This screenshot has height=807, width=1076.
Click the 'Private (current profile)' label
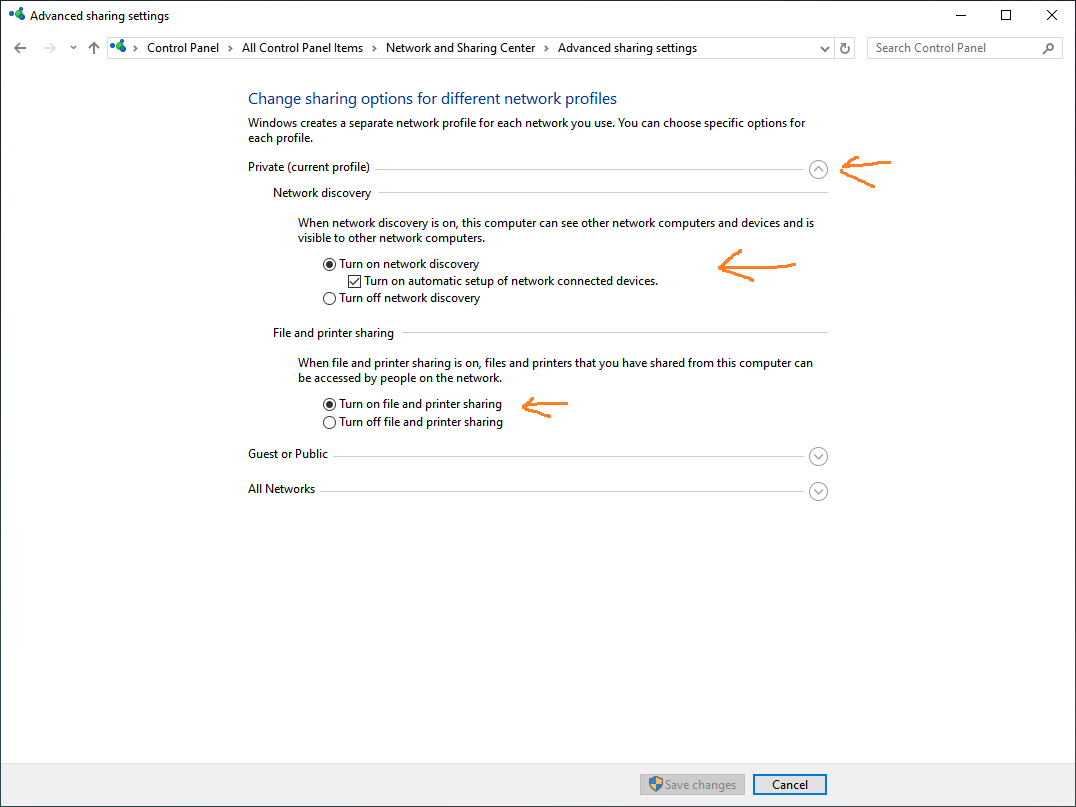(309, 167)
